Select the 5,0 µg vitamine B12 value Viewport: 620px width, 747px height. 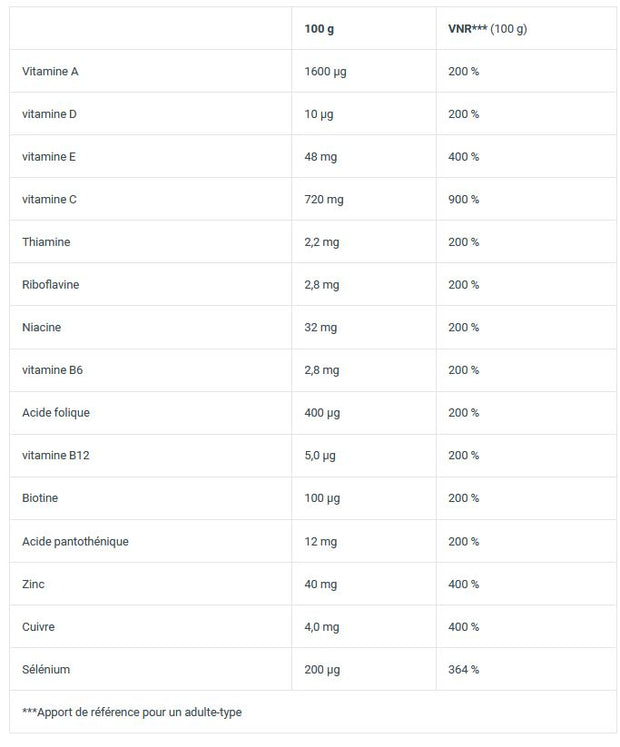tap(320, 456)
